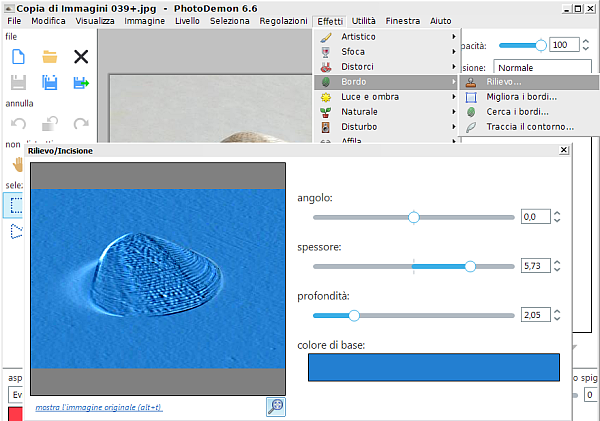This screenshot has width=600, height=421.
Task: Close the Rilievo/Incisione dialog
Action: pyautogui.click(x=564, y=151)
